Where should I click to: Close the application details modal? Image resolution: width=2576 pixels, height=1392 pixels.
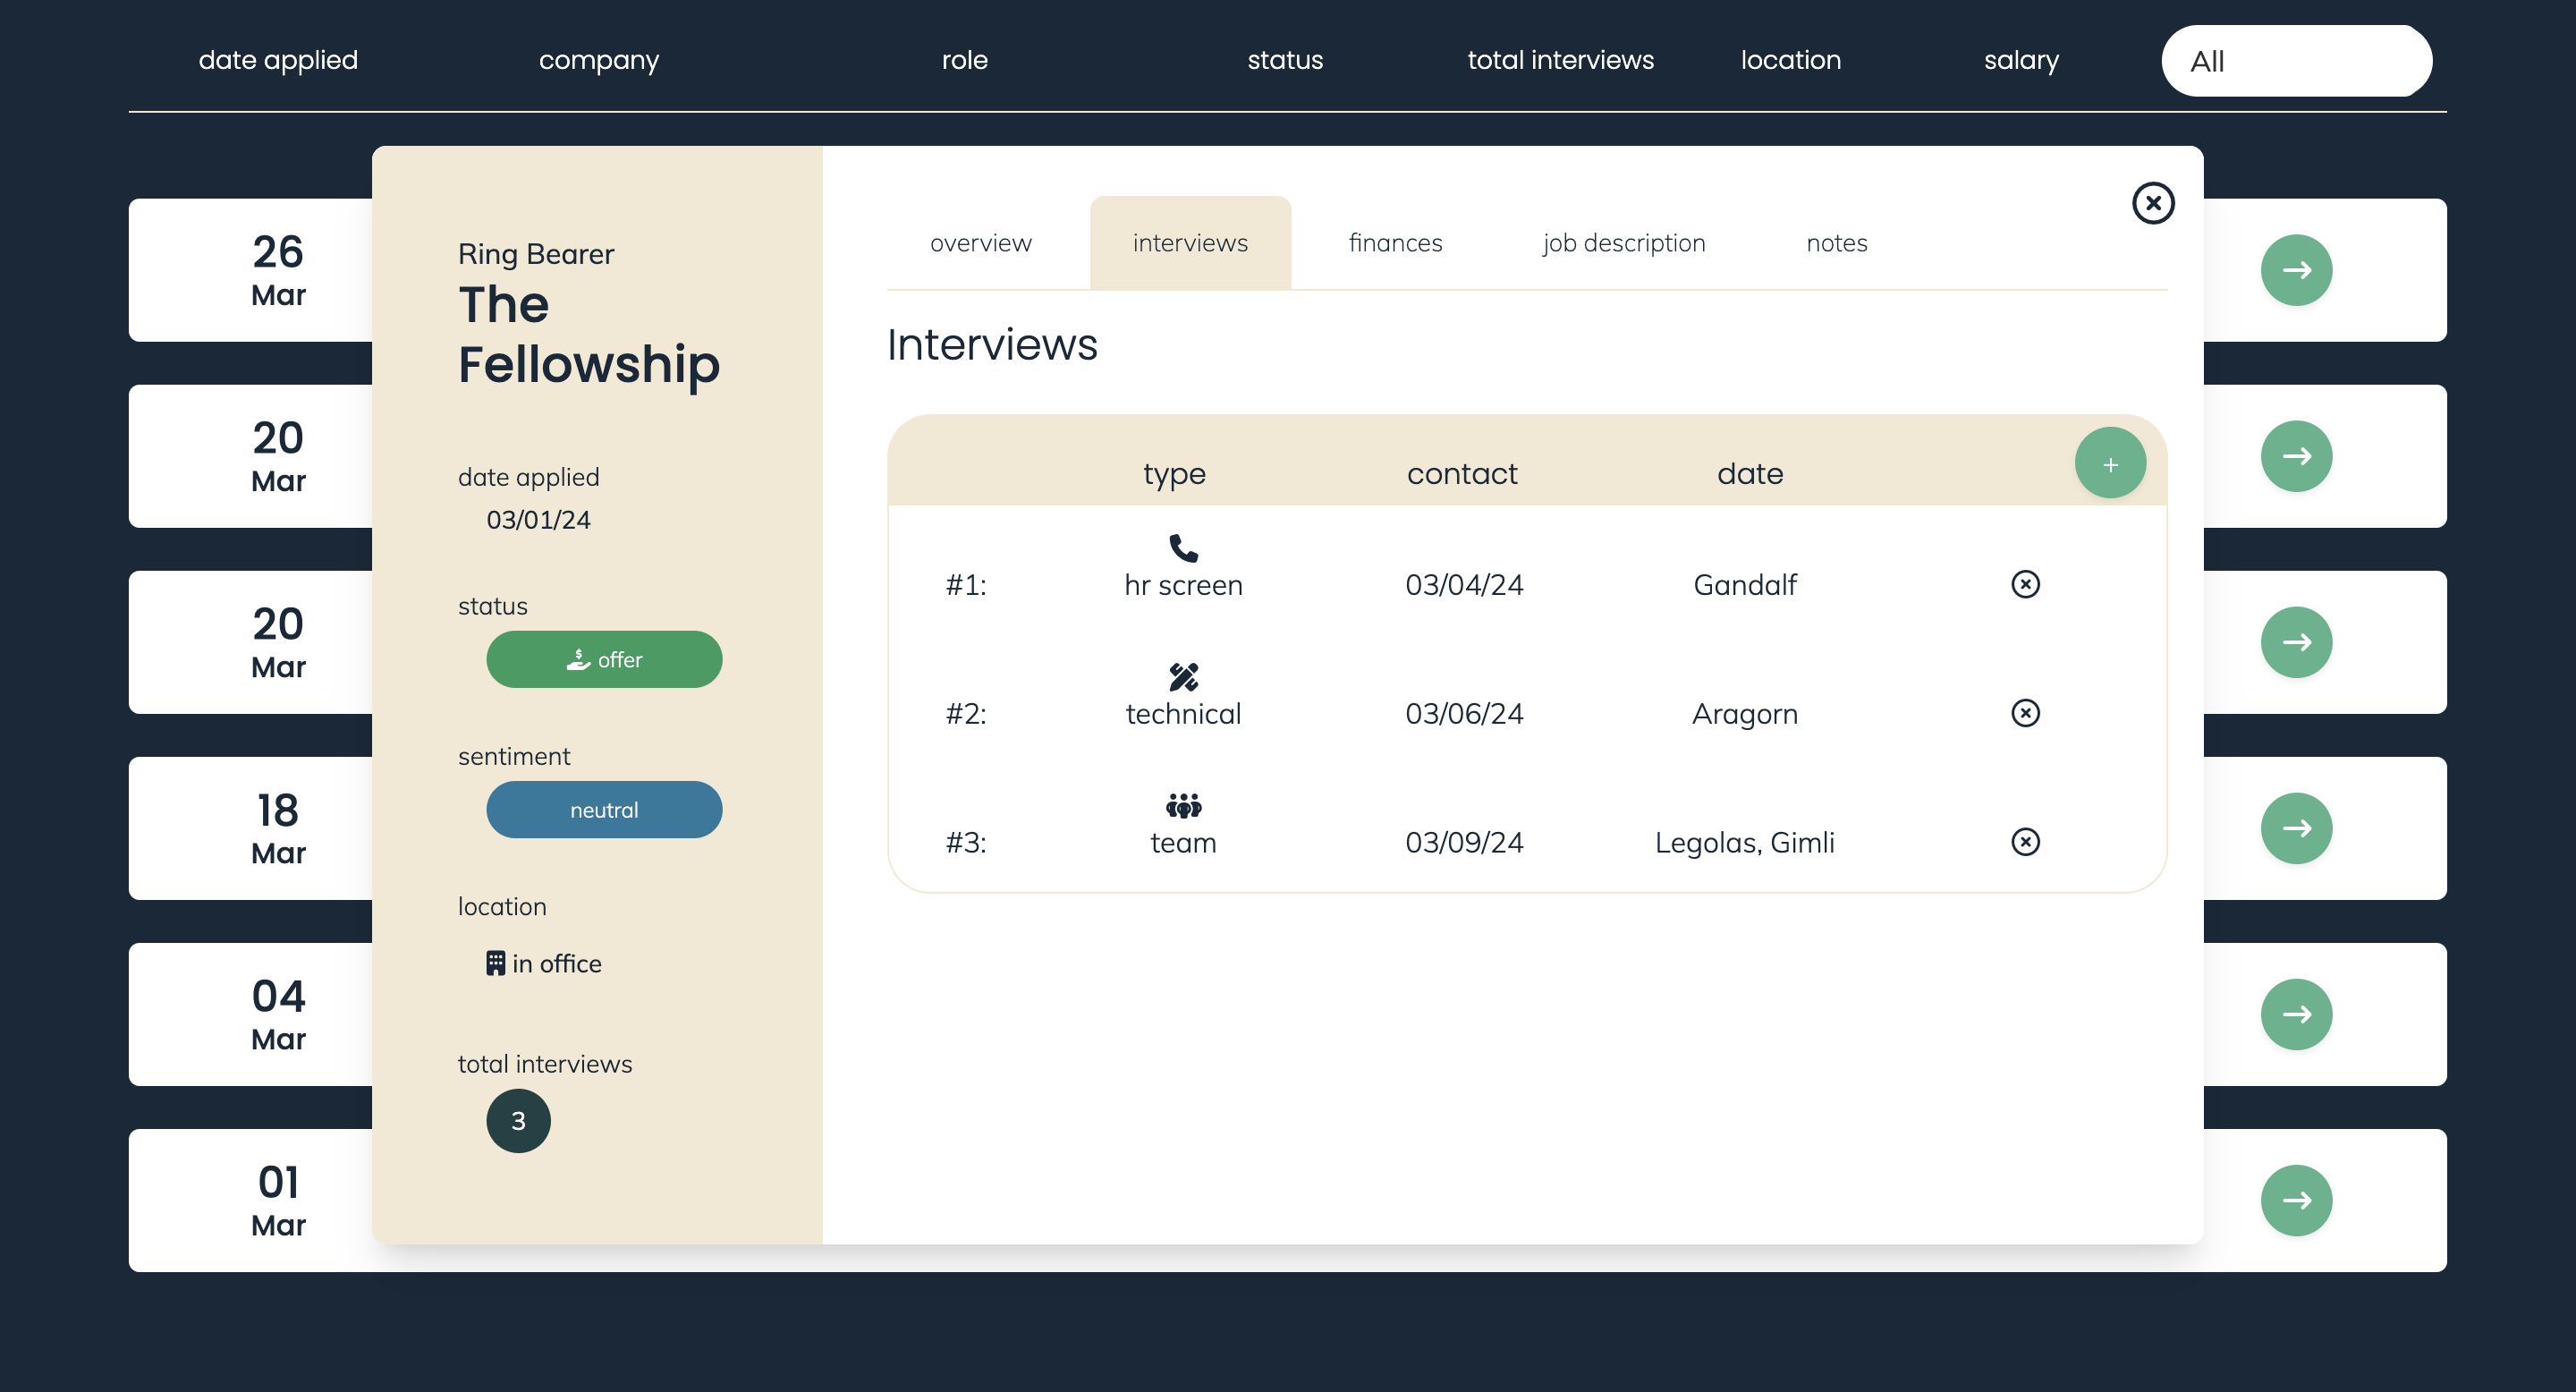[2152, 203]
